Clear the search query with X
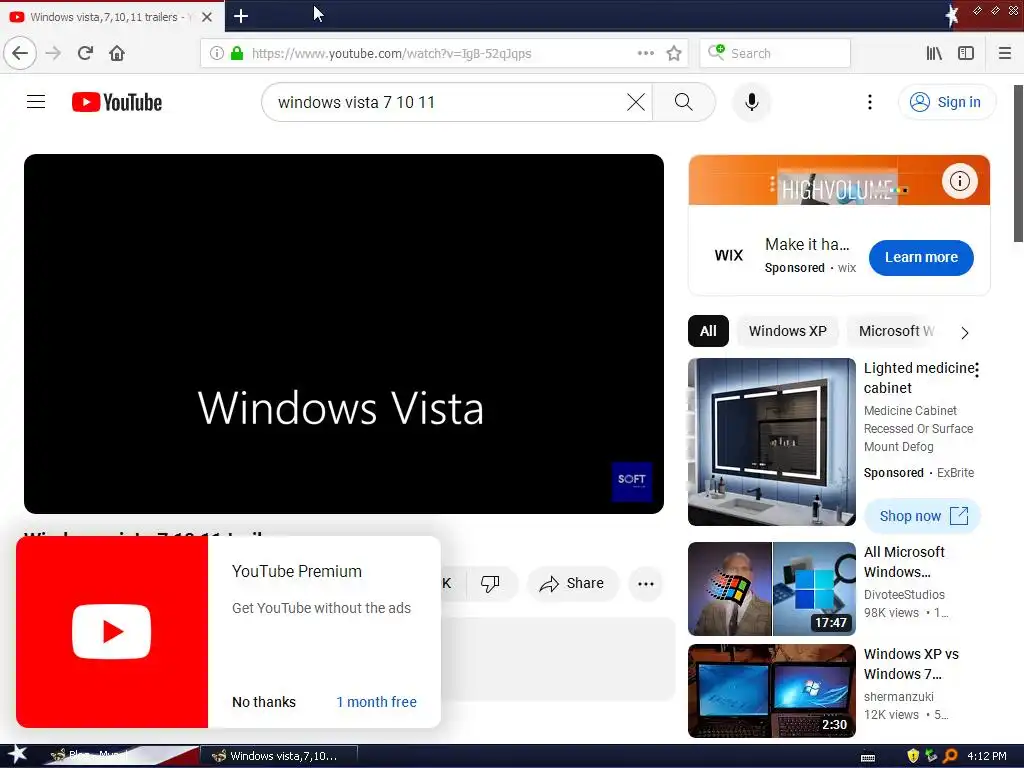 (x=635, y=102)
